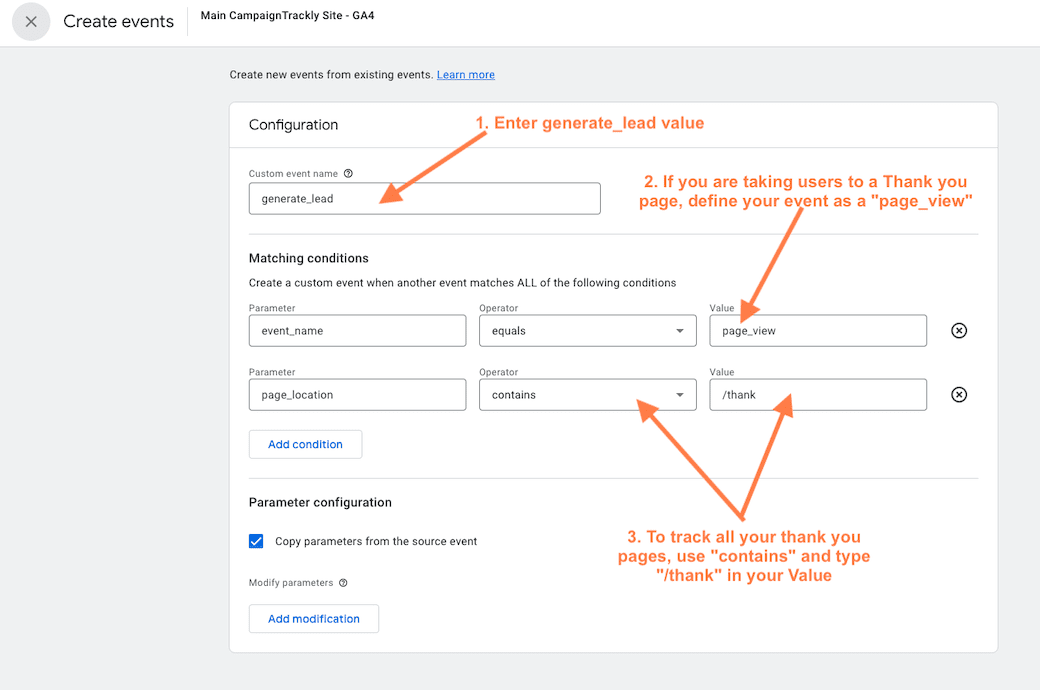Click the Add modification button
This screenshot has width=1040, height=690.
point(313,618)
